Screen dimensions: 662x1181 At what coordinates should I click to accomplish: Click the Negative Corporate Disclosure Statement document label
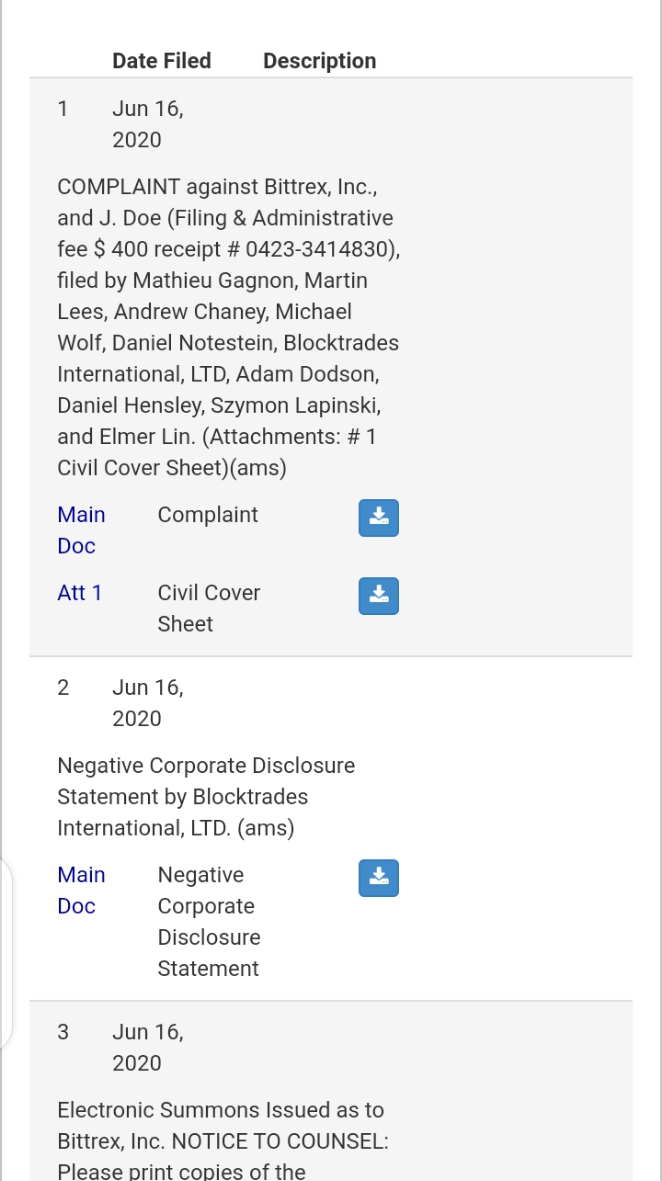(x=208, y=921)
